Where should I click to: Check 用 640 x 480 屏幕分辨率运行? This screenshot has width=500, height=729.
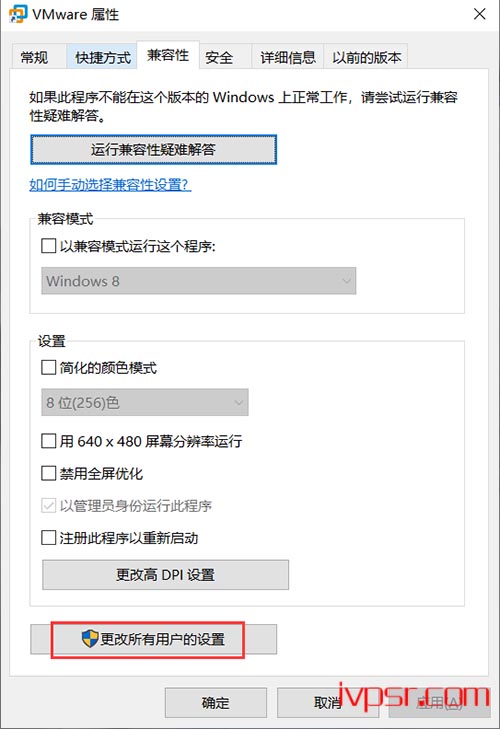coord(48,440)
